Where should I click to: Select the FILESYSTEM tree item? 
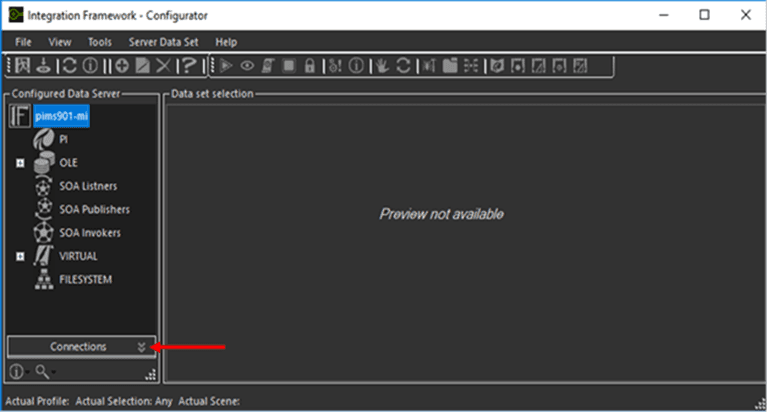(x=86, y=279)
